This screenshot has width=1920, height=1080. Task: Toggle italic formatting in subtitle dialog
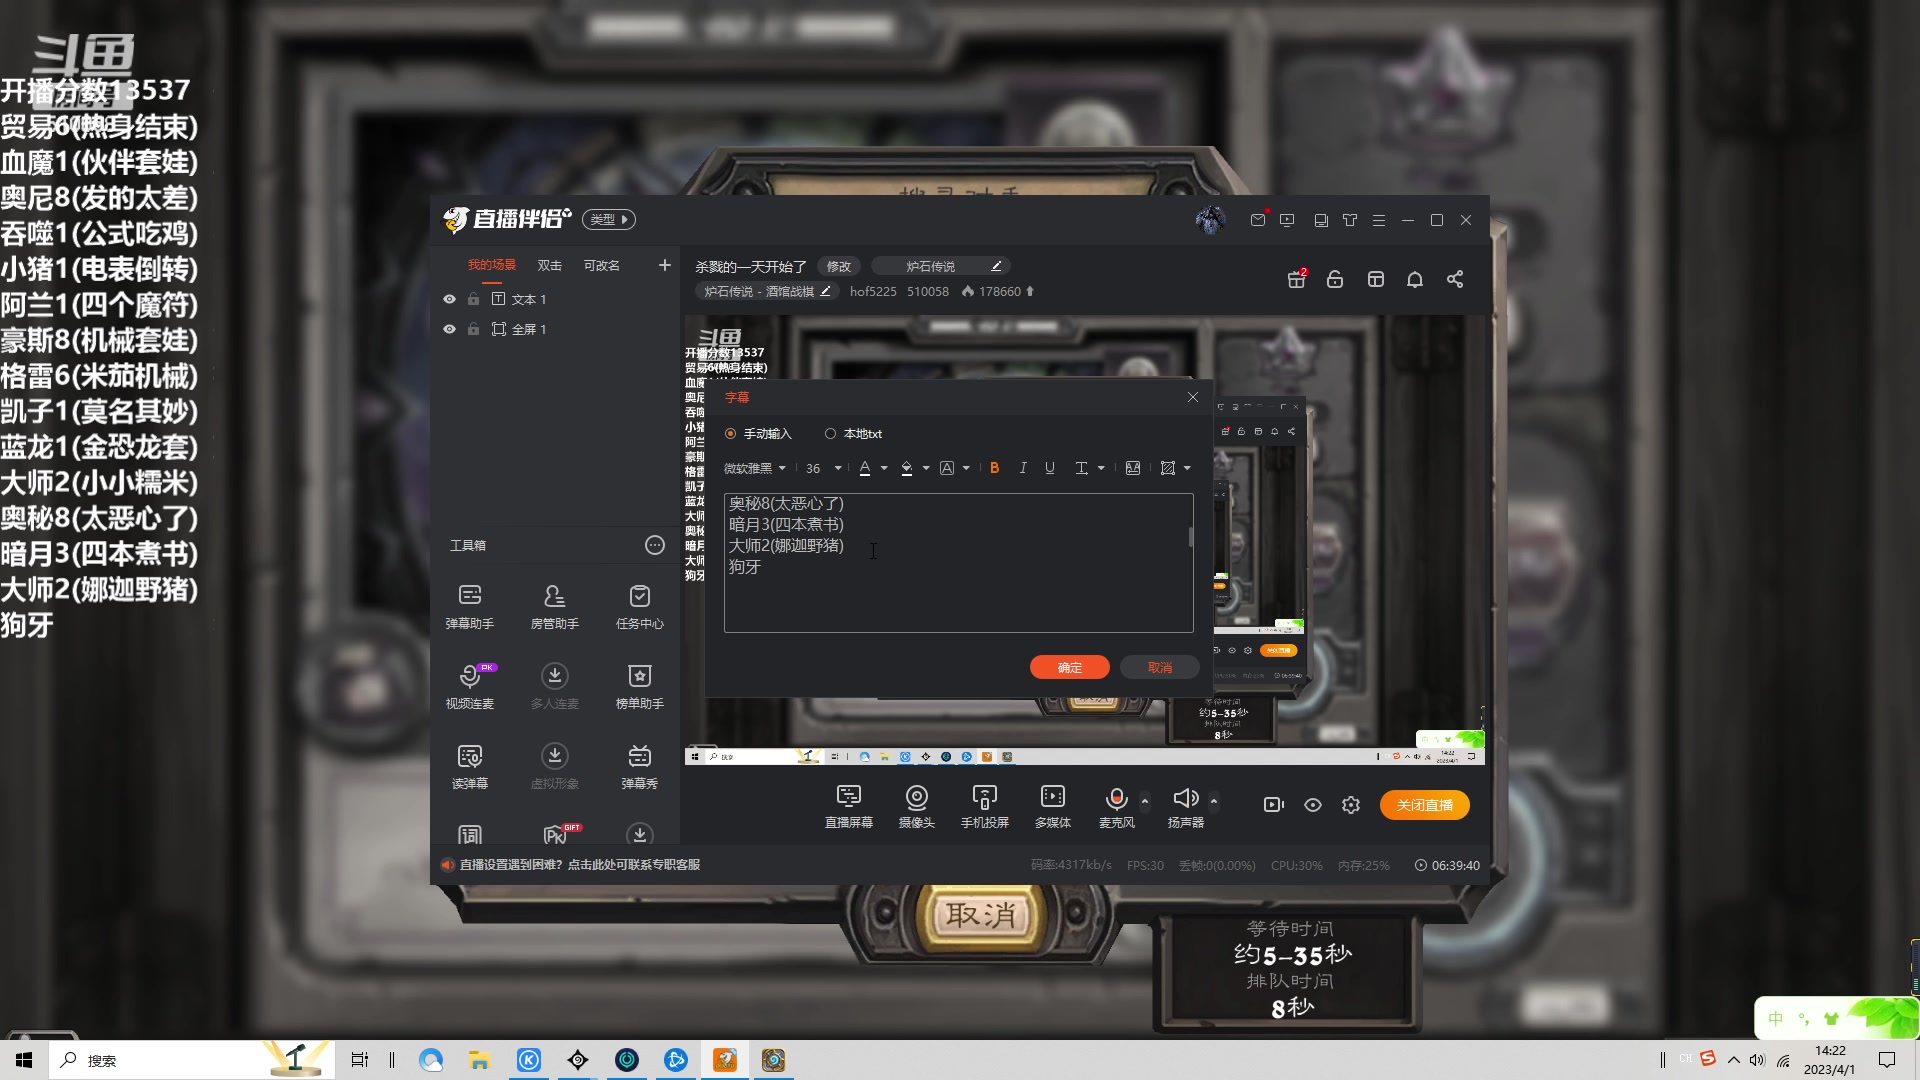coord(1022,468)
